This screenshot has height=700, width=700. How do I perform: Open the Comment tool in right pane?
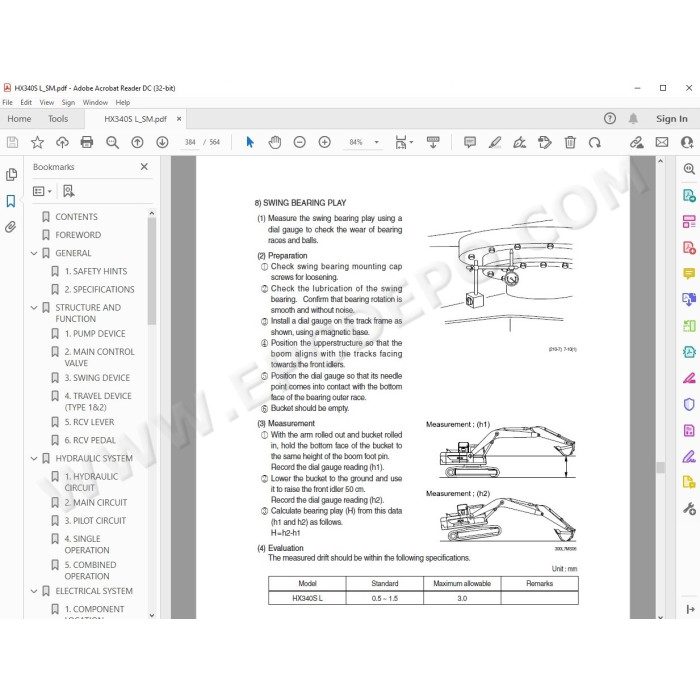(689, 273)
